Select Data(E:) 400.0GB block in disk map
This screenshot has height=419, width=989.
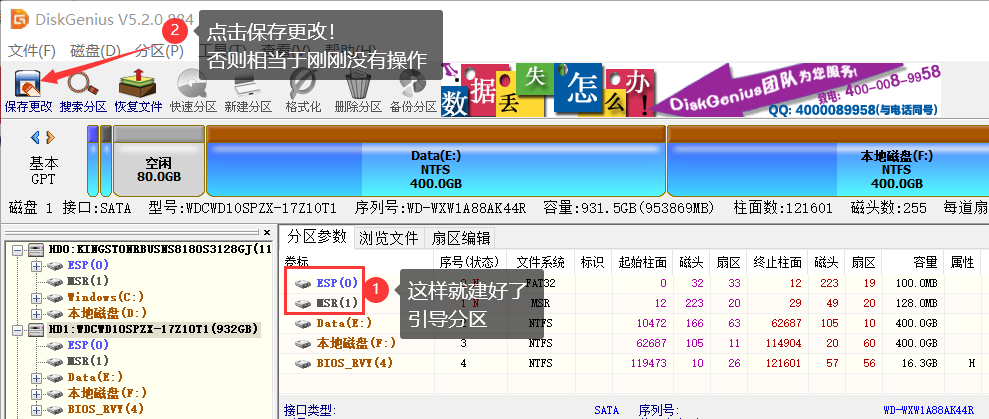(436, 161)
